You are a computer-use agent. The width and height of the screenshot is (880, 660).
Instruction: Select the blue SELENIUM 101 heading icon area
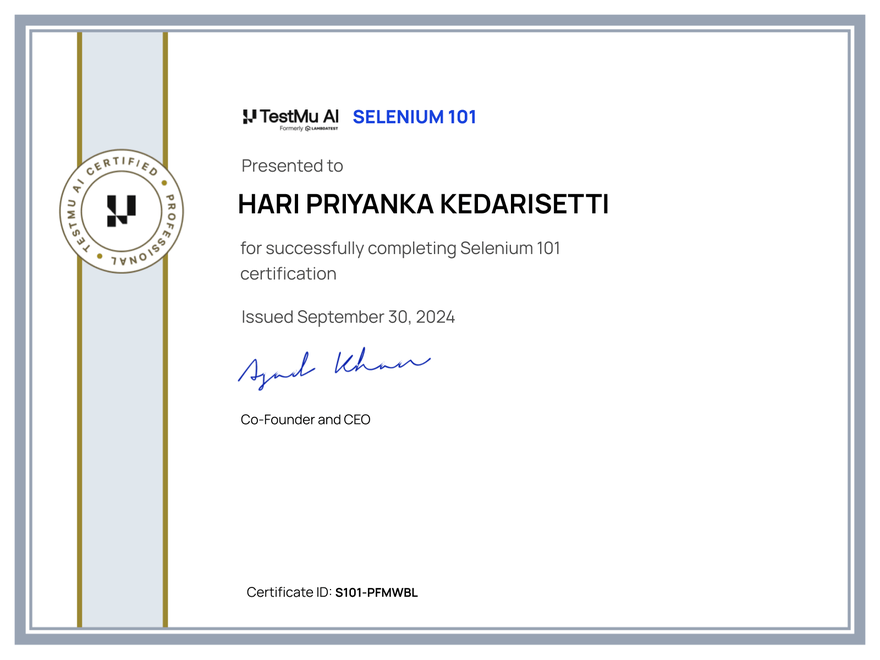tap(414, 117)
